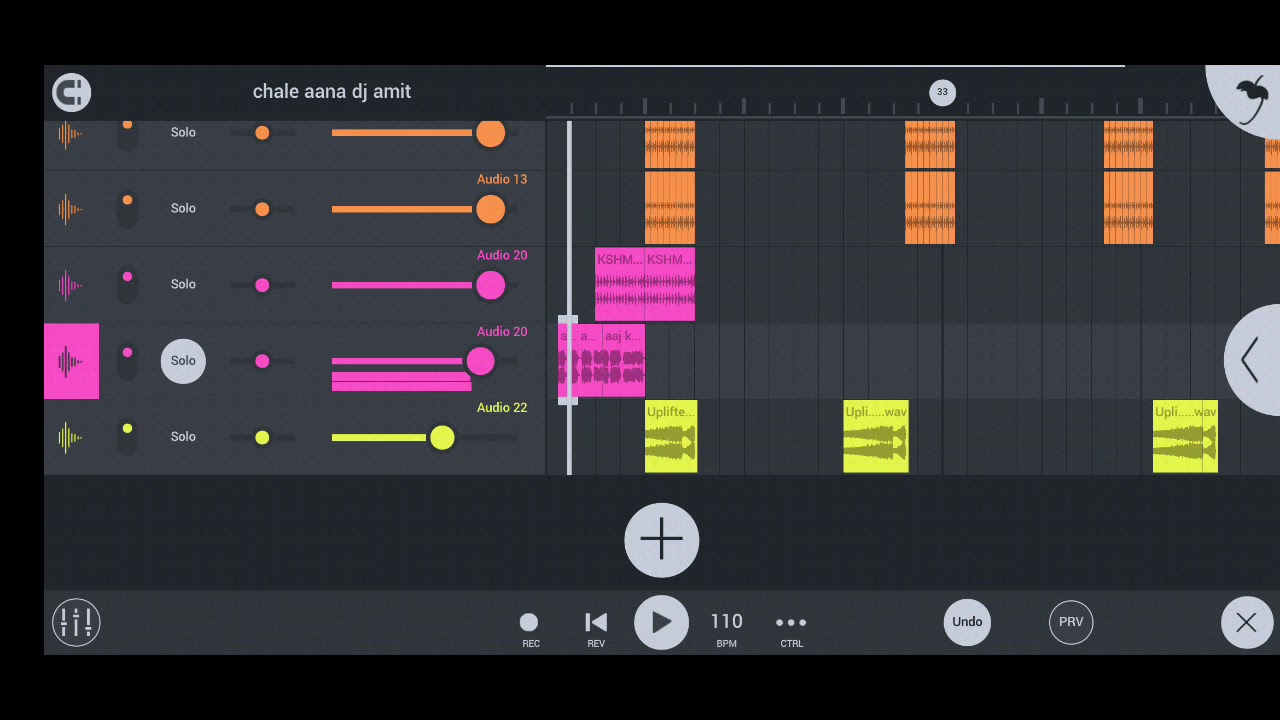Screen dimensions: 1280x720
Task: Rewind to start with REV button
Action: click(596, 629)
